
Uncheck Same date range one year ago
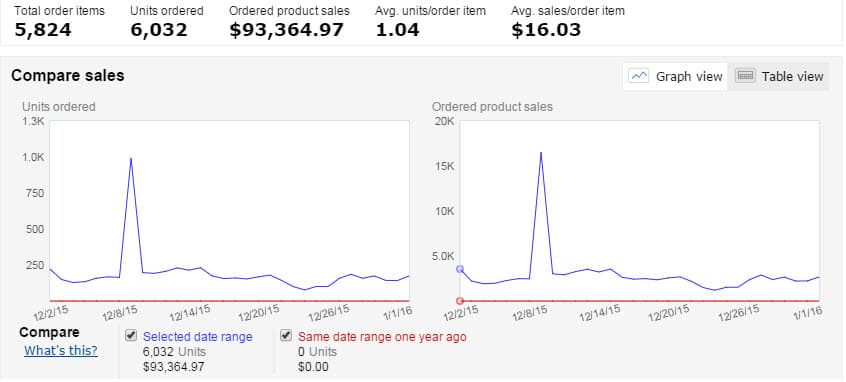click(286, 336)
